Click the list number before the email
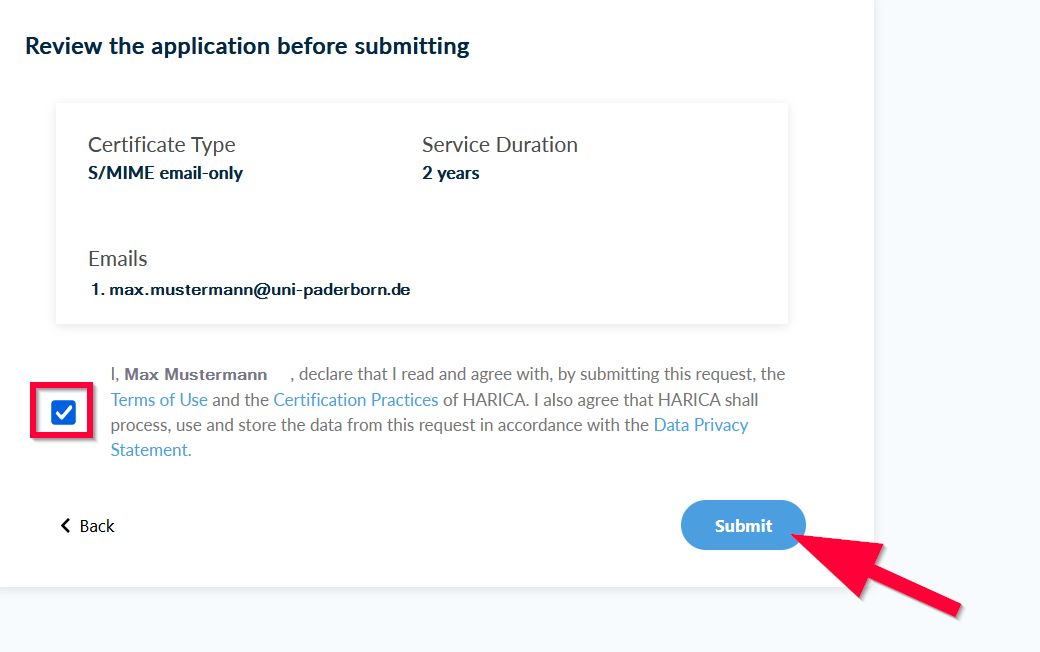 pos(97,290)
